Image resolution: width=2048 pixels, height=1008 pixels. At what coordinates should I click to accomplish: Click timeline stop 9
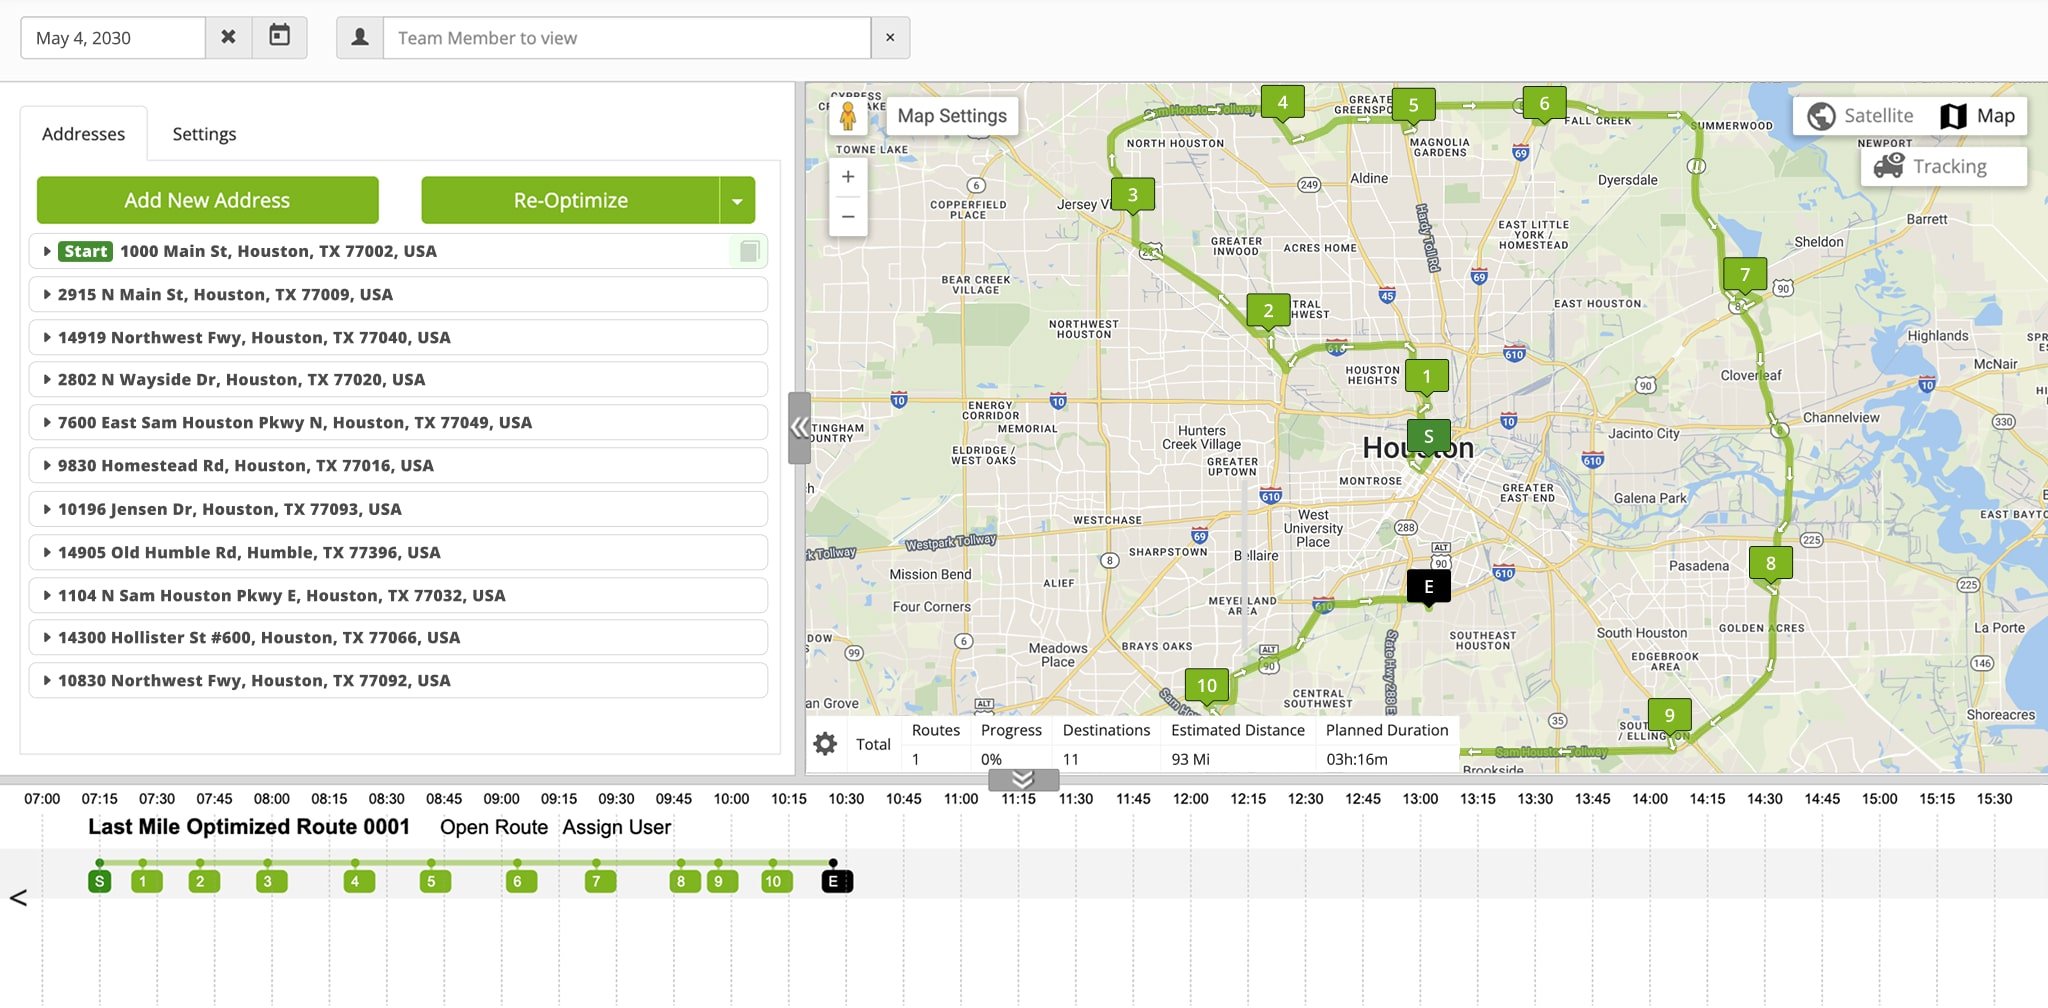[x=721, y=881]
